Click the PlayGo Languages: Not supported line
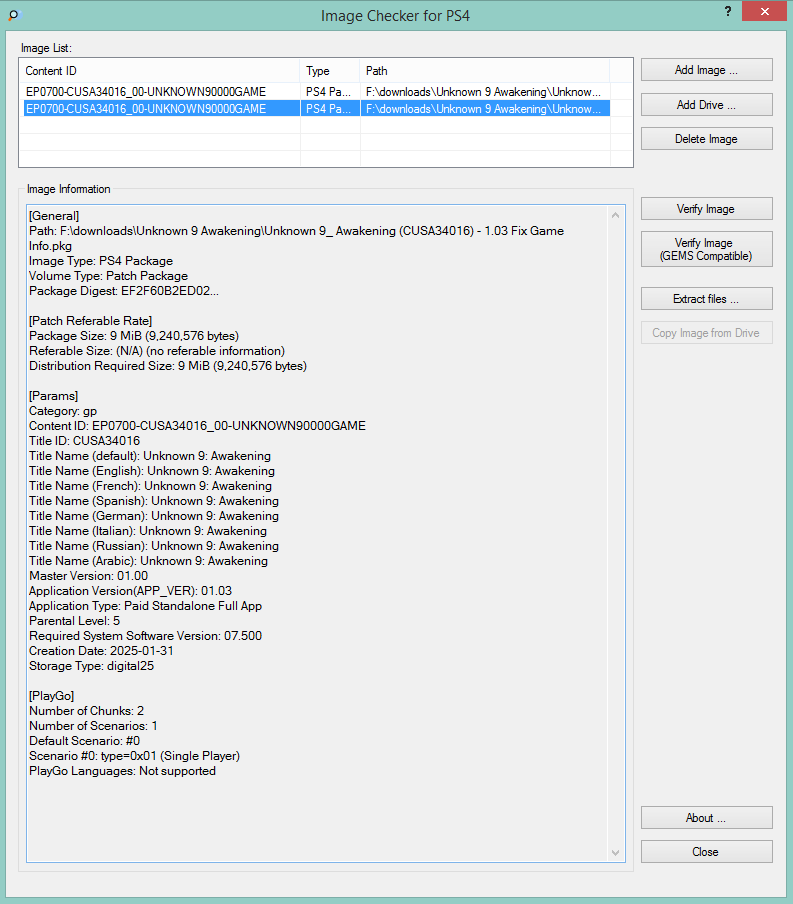 [122, 771]
